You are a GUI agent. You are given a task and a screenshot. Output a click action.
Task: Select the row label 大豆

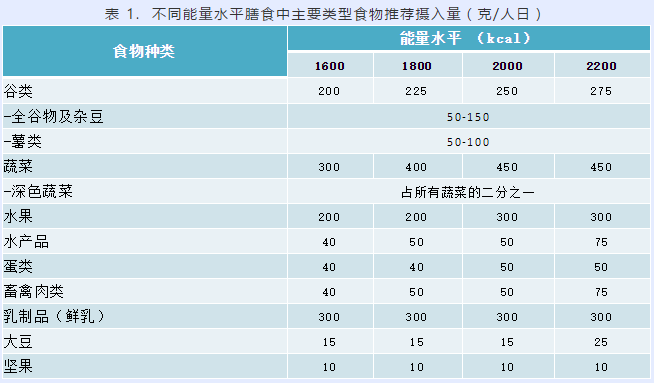coord(18,341)
